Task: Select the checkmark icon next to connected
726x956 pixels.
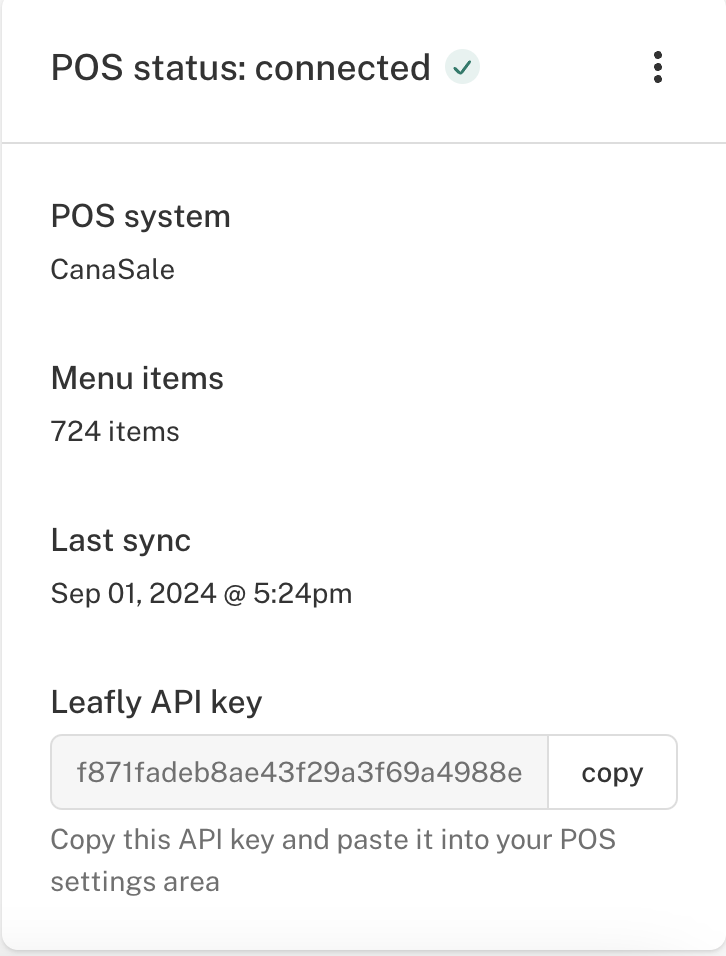Action: coord(462,68)
